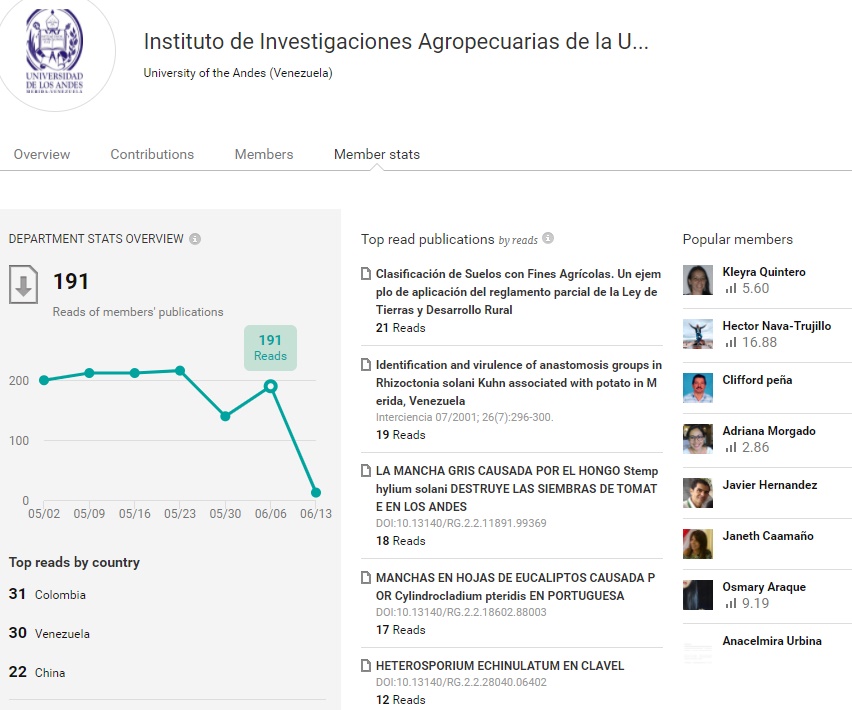852x710 pixels.
Task: Click the score bars icon under Hector Nava-Trujillo
Action: click(731, 342)
